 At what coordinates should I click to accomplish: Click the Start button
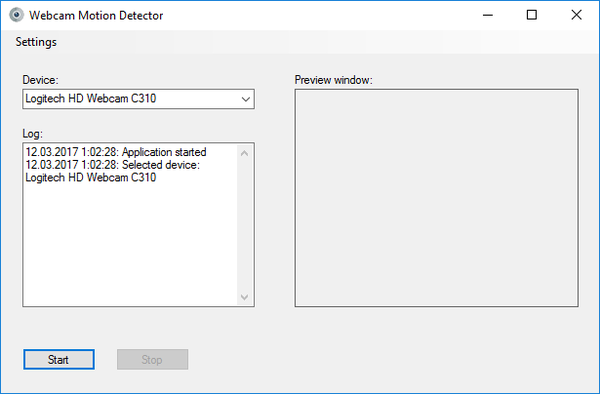point(59,359)
